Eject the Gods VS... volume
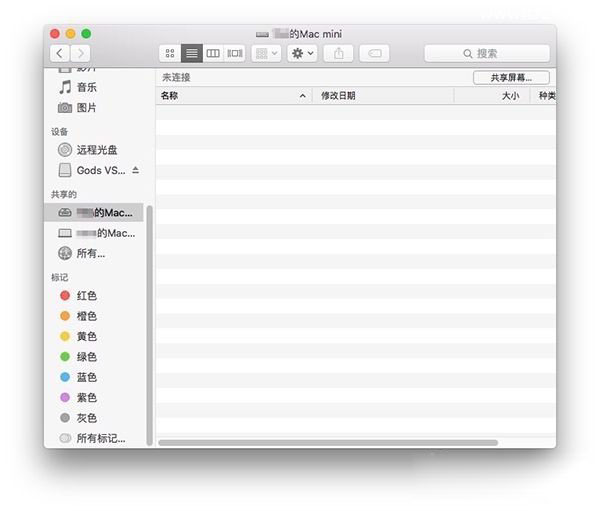This screenshot has width=600, height=511. [x=135, y=170]
